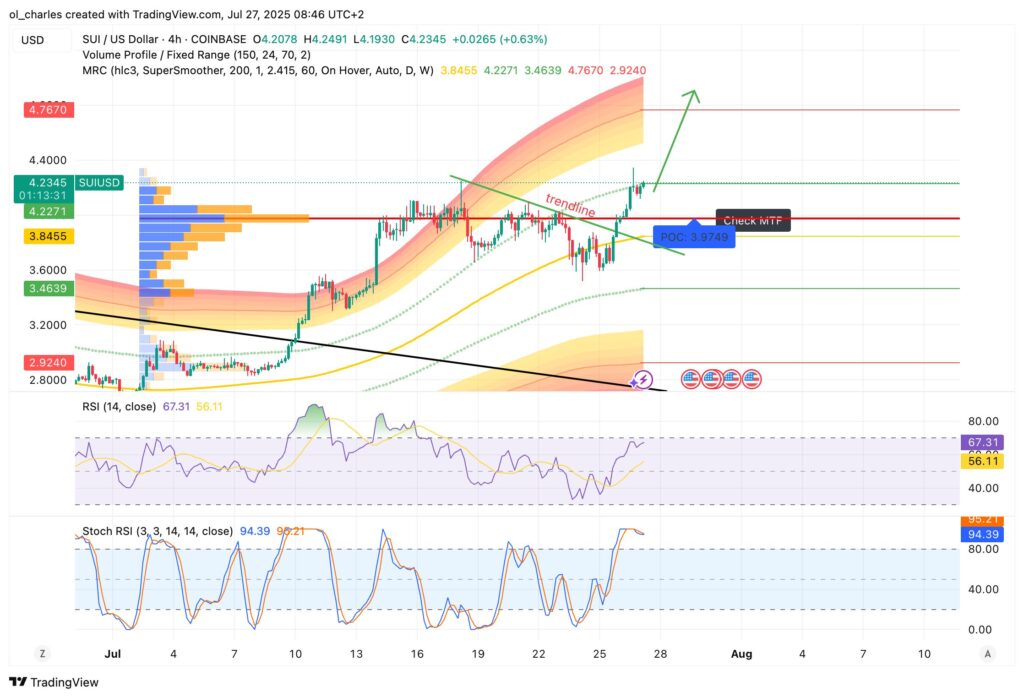Click the purple lightning bolt event icon
This screenshot has height=698, width=1024.
(x=644, y=379)
